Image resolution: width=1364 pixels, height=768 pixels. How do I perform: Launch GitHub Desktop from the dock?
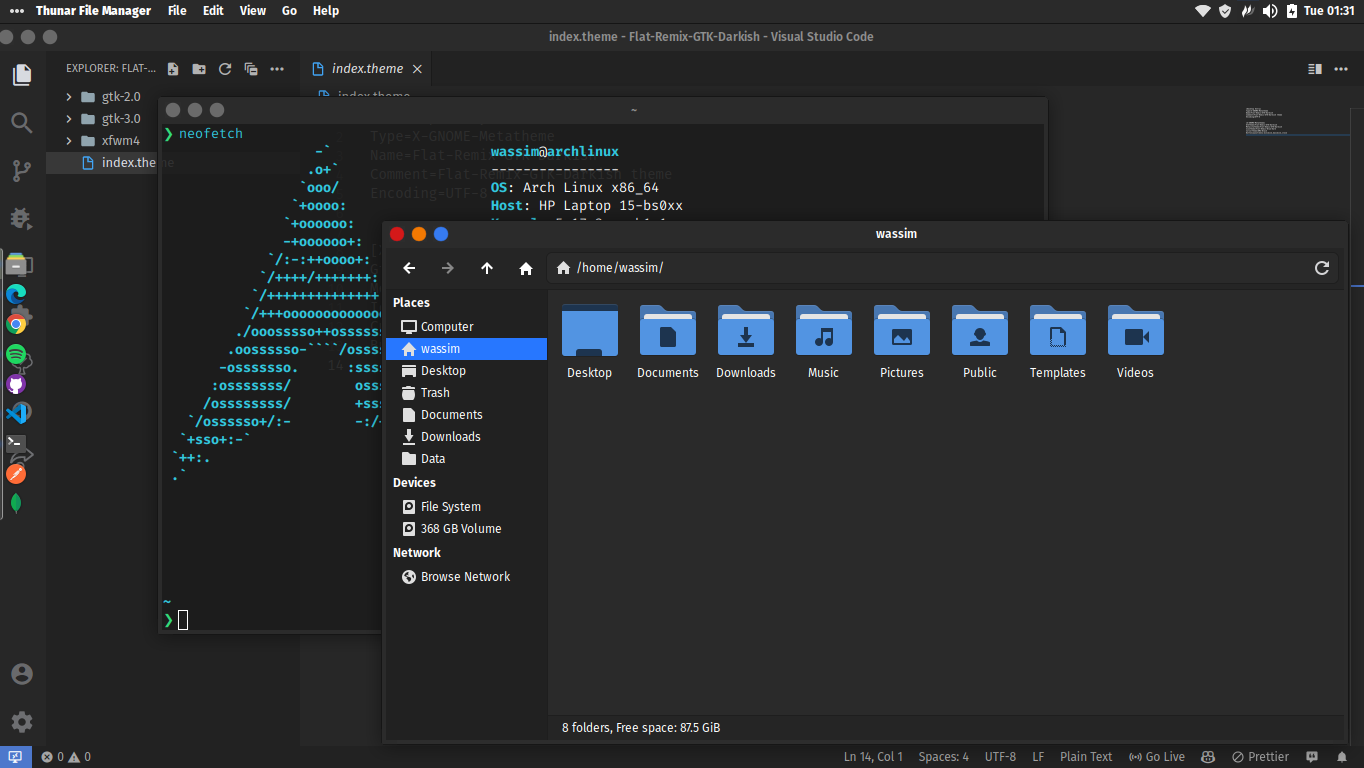point(17,384)
